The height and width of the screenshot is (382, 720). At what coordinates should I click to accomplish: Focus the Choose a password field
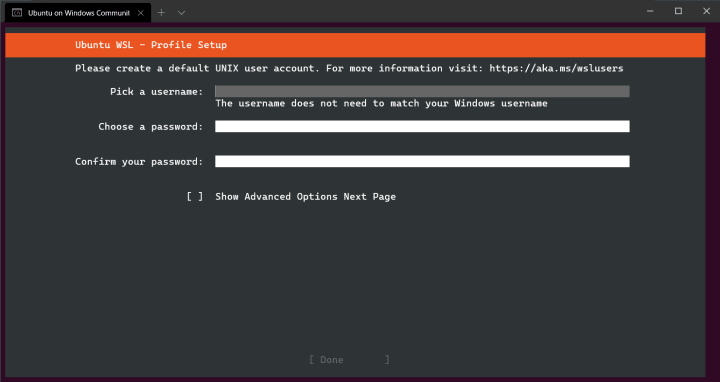[x=422, y=126]
